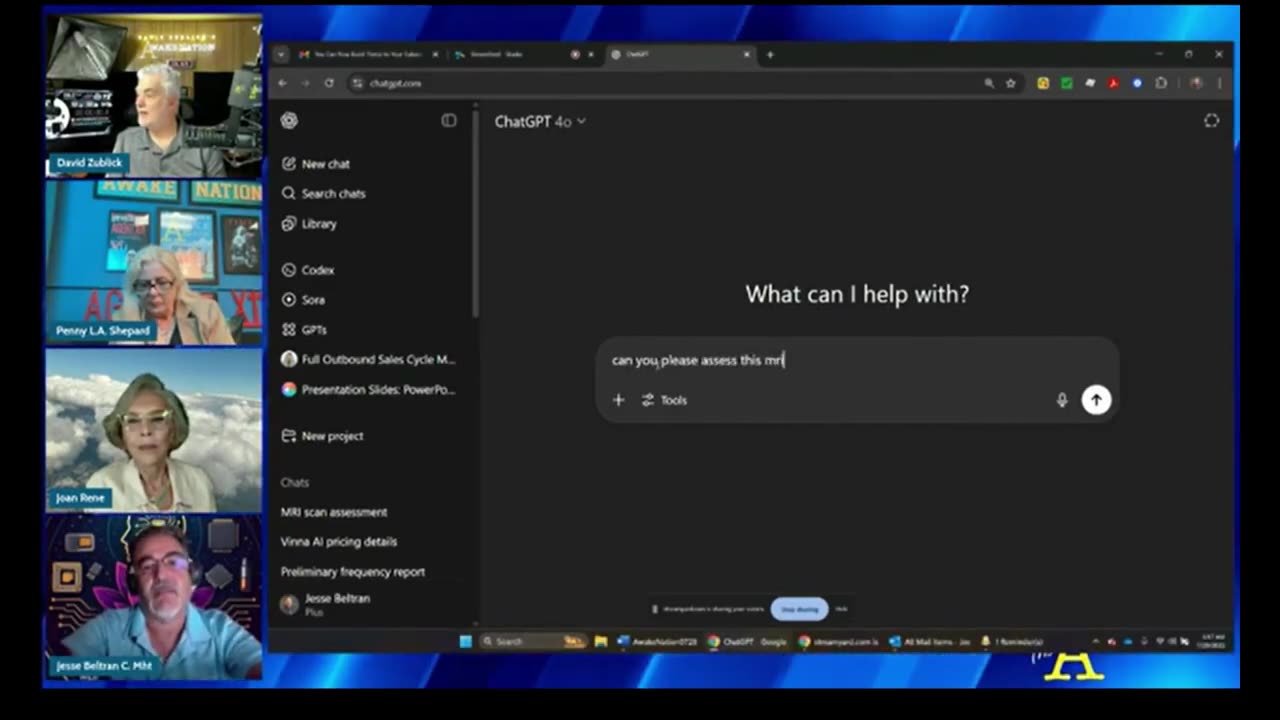Click Joan Rene's video thumbnail
This screenshot has width=1280, height=720.
tap(154, 430)
